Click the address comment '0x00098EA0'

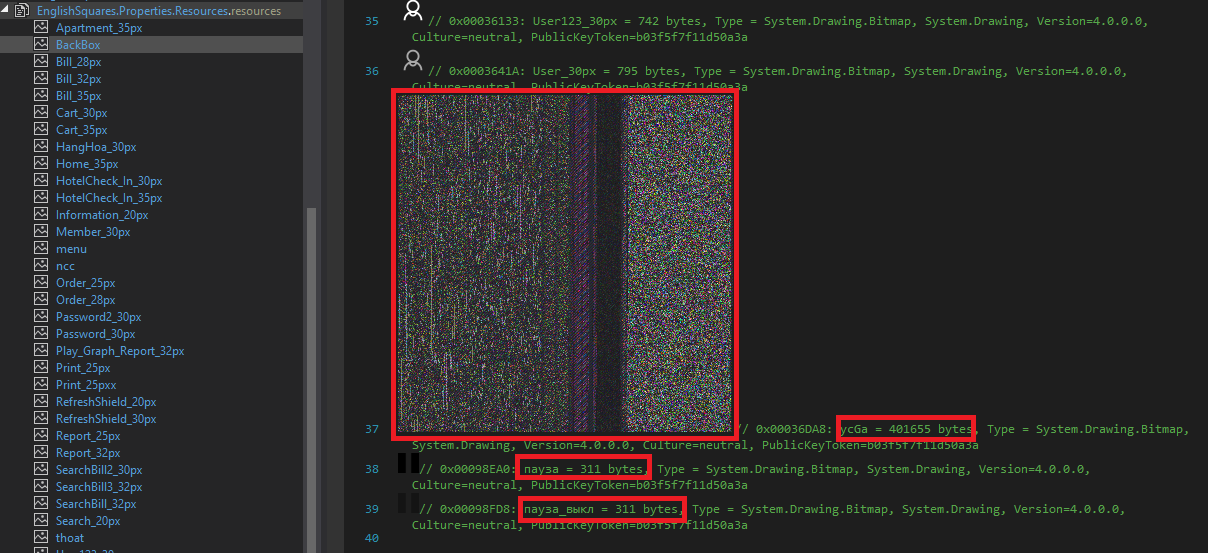475,469
